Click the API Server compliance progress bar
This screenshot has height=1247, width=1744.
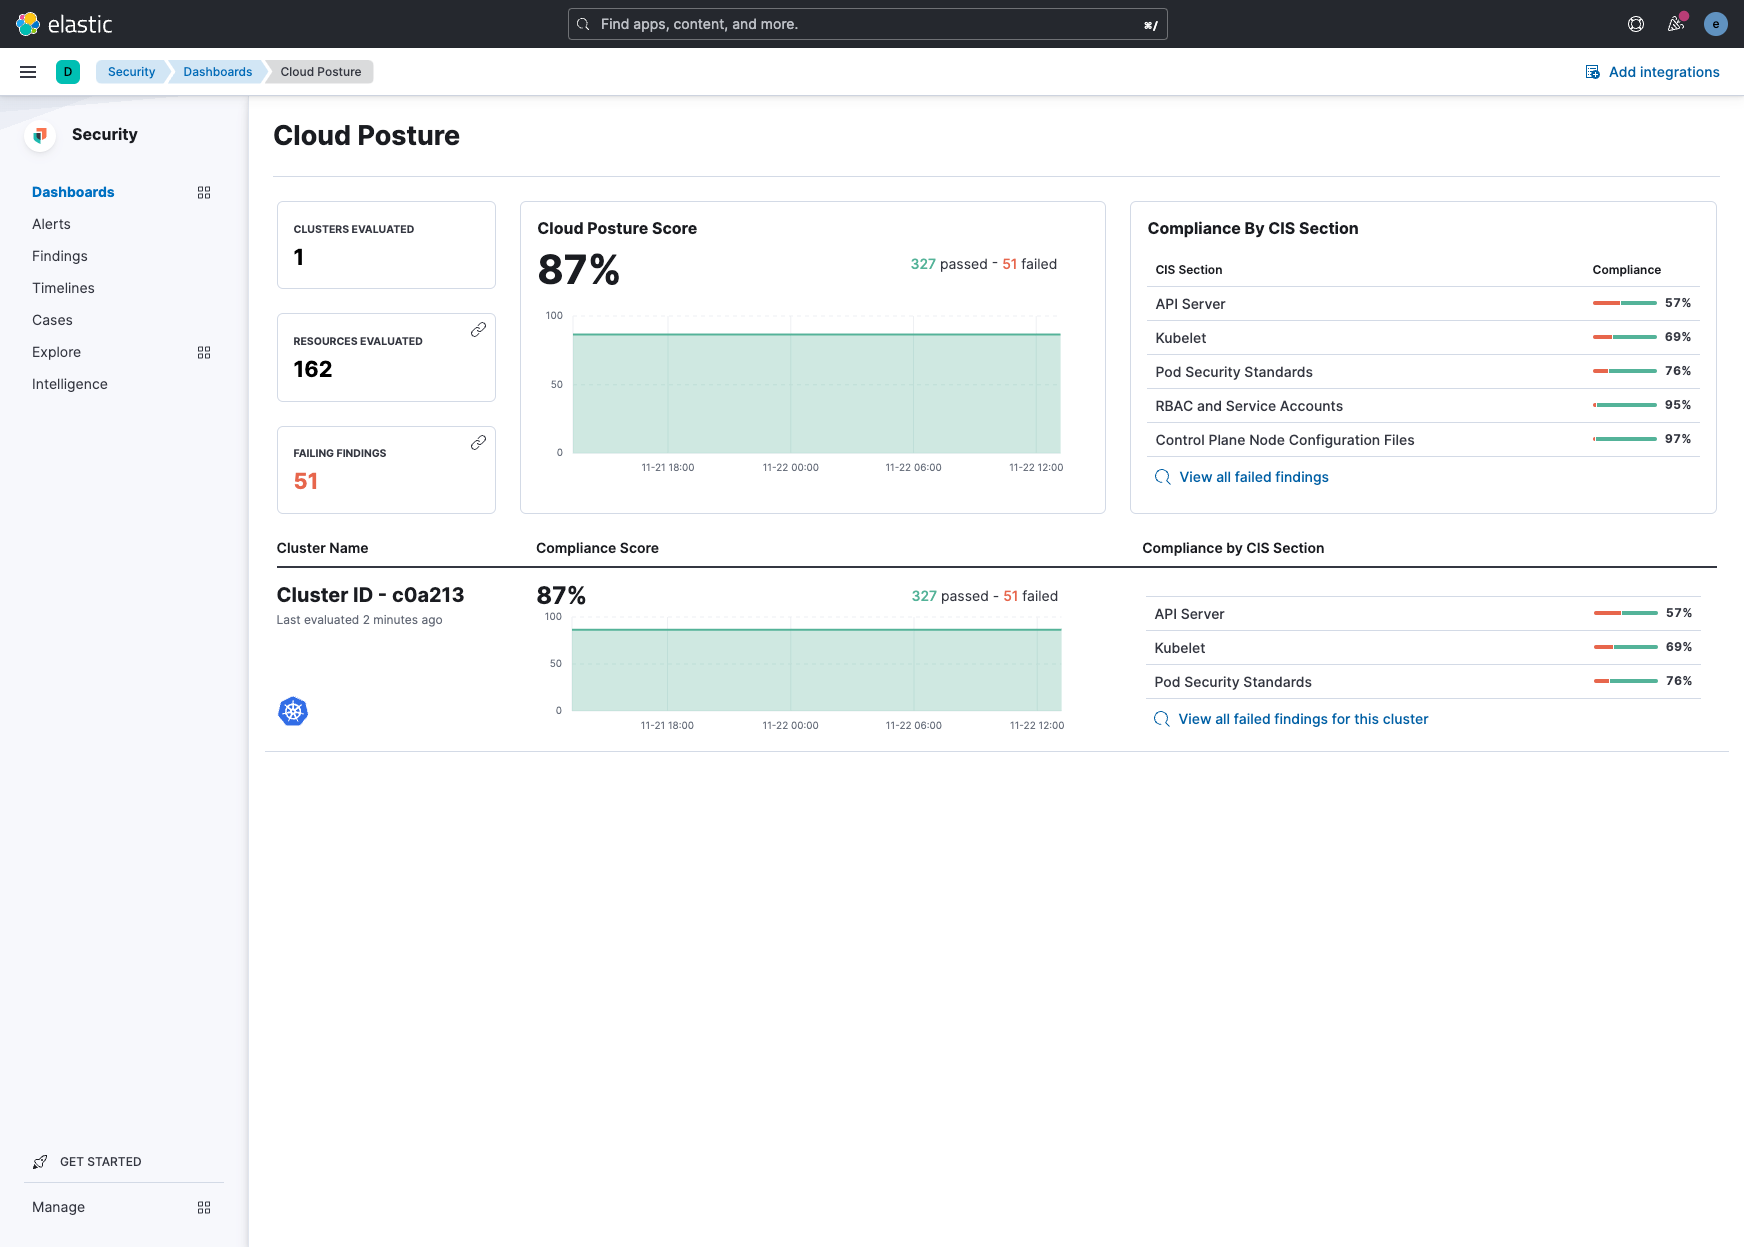pos(1625,303)
